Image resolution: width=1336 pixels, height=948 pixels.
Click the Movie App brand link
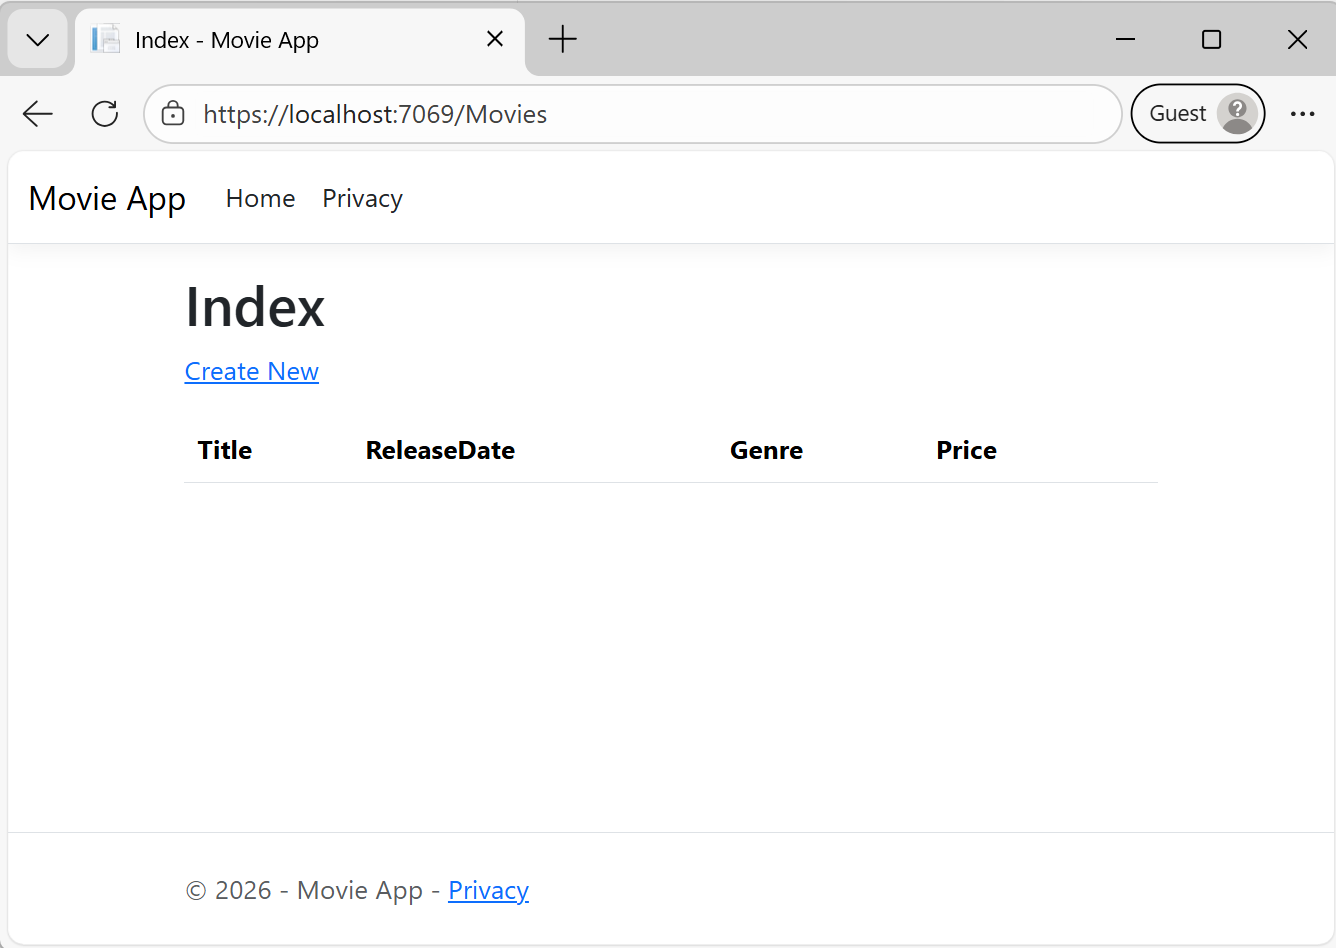(106, 198)
